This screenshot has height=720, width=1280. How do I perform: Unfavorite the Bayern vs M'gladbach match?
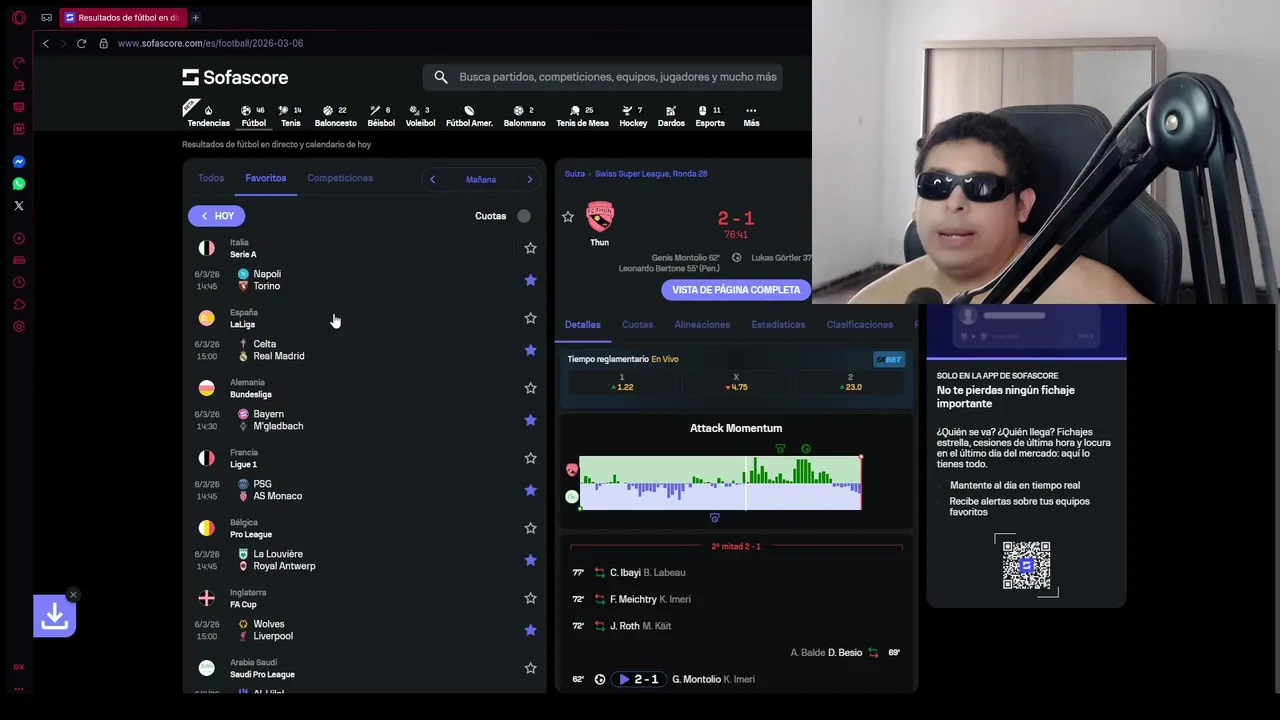[x=531, y=420]
